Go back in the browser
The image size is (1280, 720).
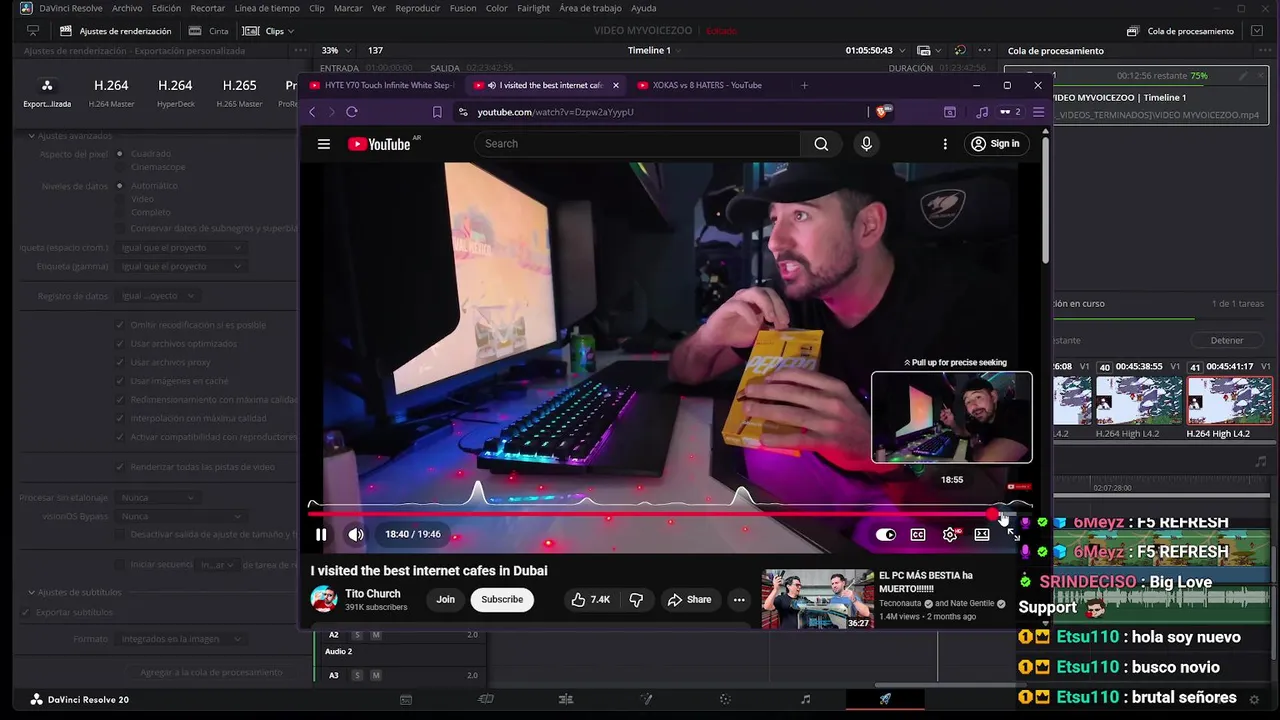click(312, 112)
